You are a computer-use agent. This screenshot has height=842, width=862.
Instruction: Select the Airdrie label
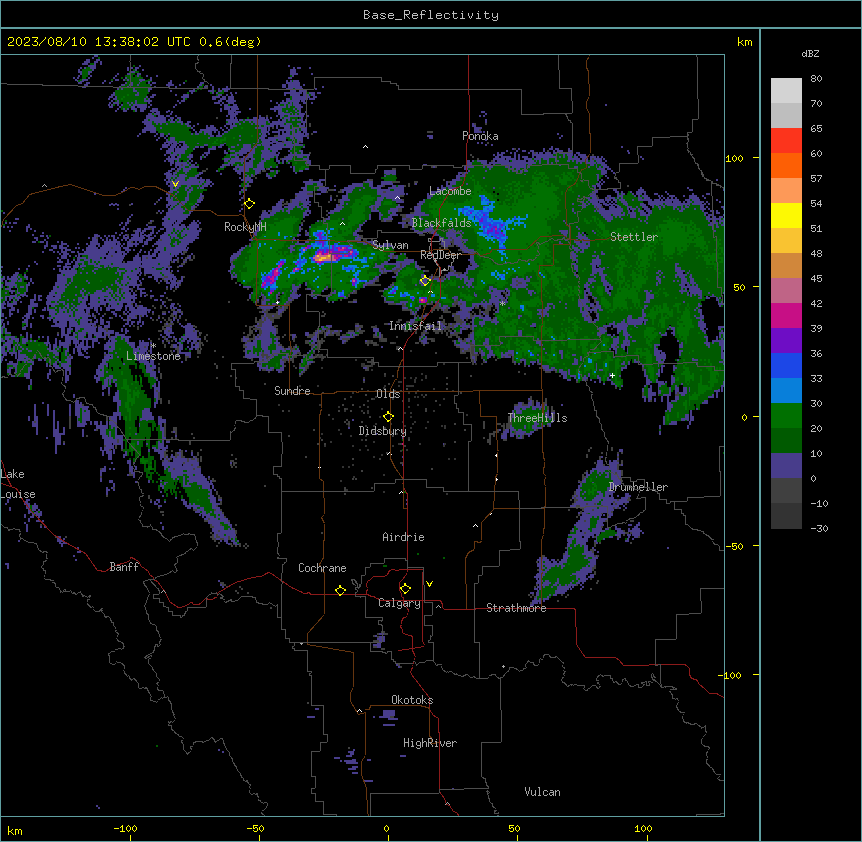[404, 537]
